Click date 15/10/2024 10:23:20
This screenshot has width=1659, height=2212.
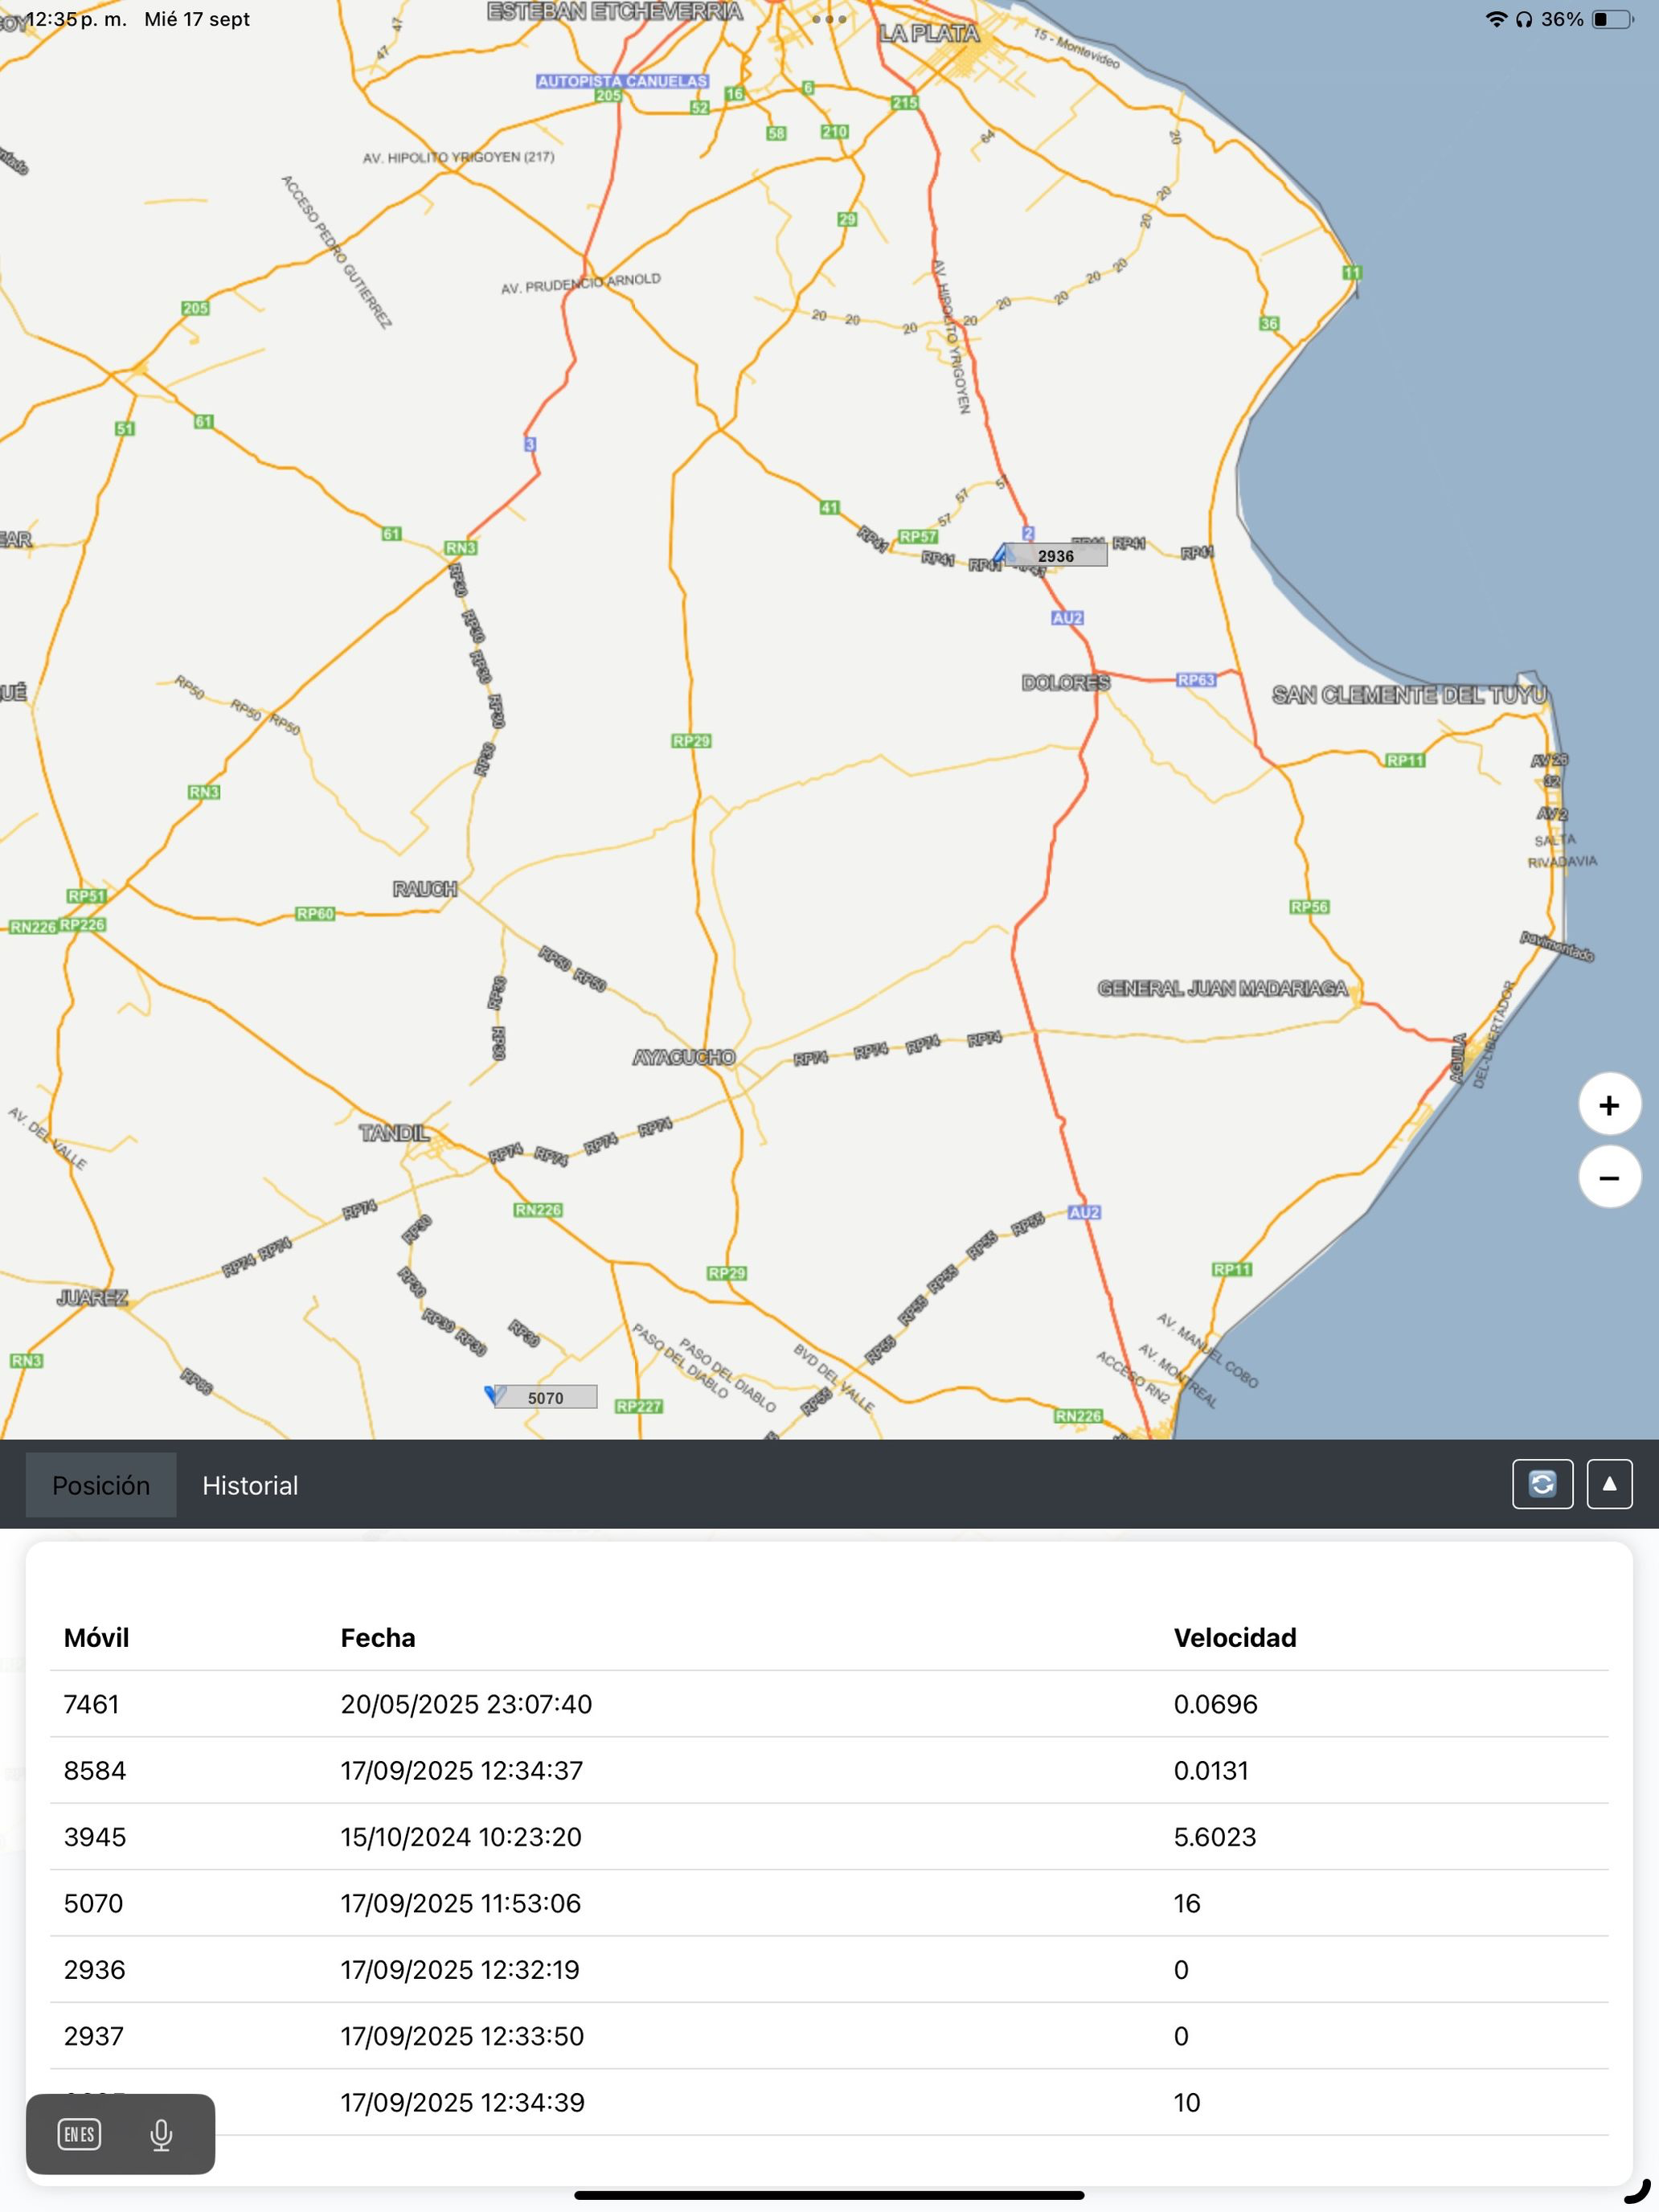pyautogui.click(x=461, y=1837)
